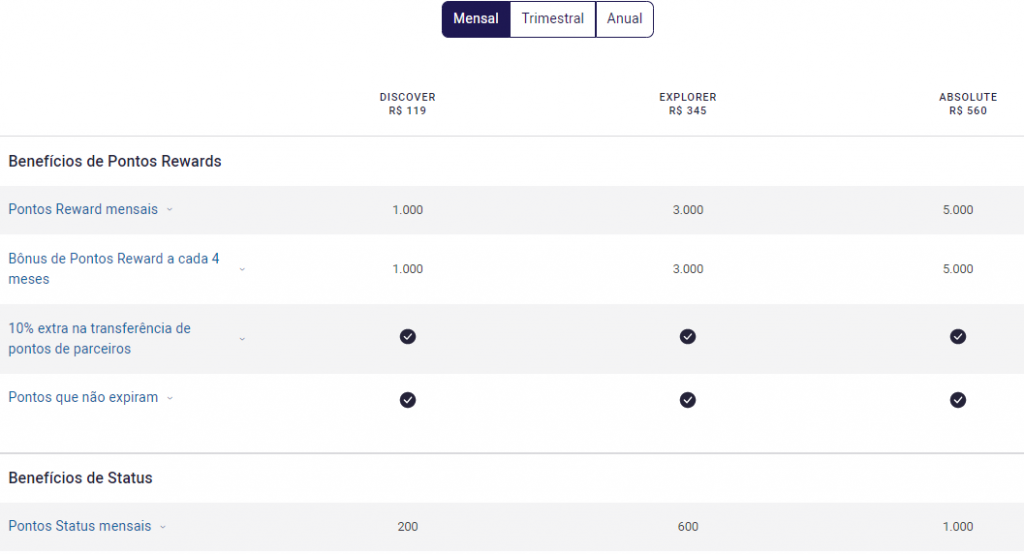Select the Explorer R$ 345 plan header
1024x554 pixels.
point(688,104)
